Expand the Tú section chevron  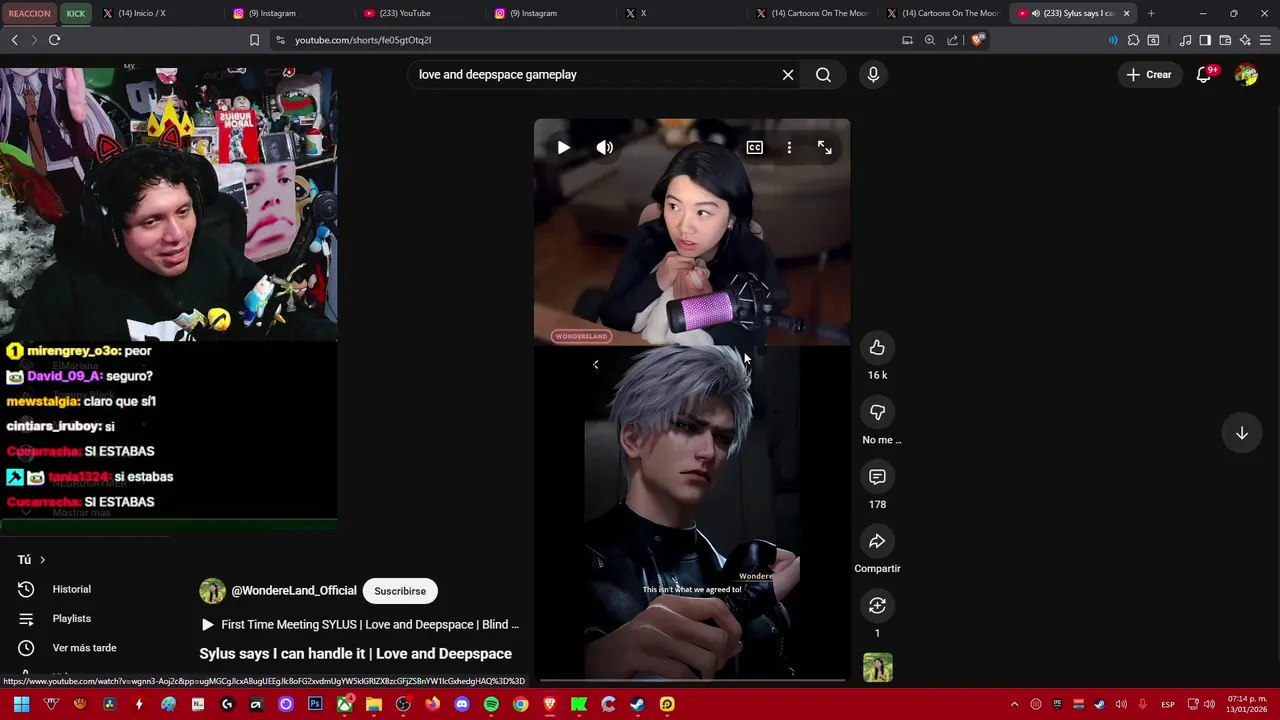(x=42, y=560)
